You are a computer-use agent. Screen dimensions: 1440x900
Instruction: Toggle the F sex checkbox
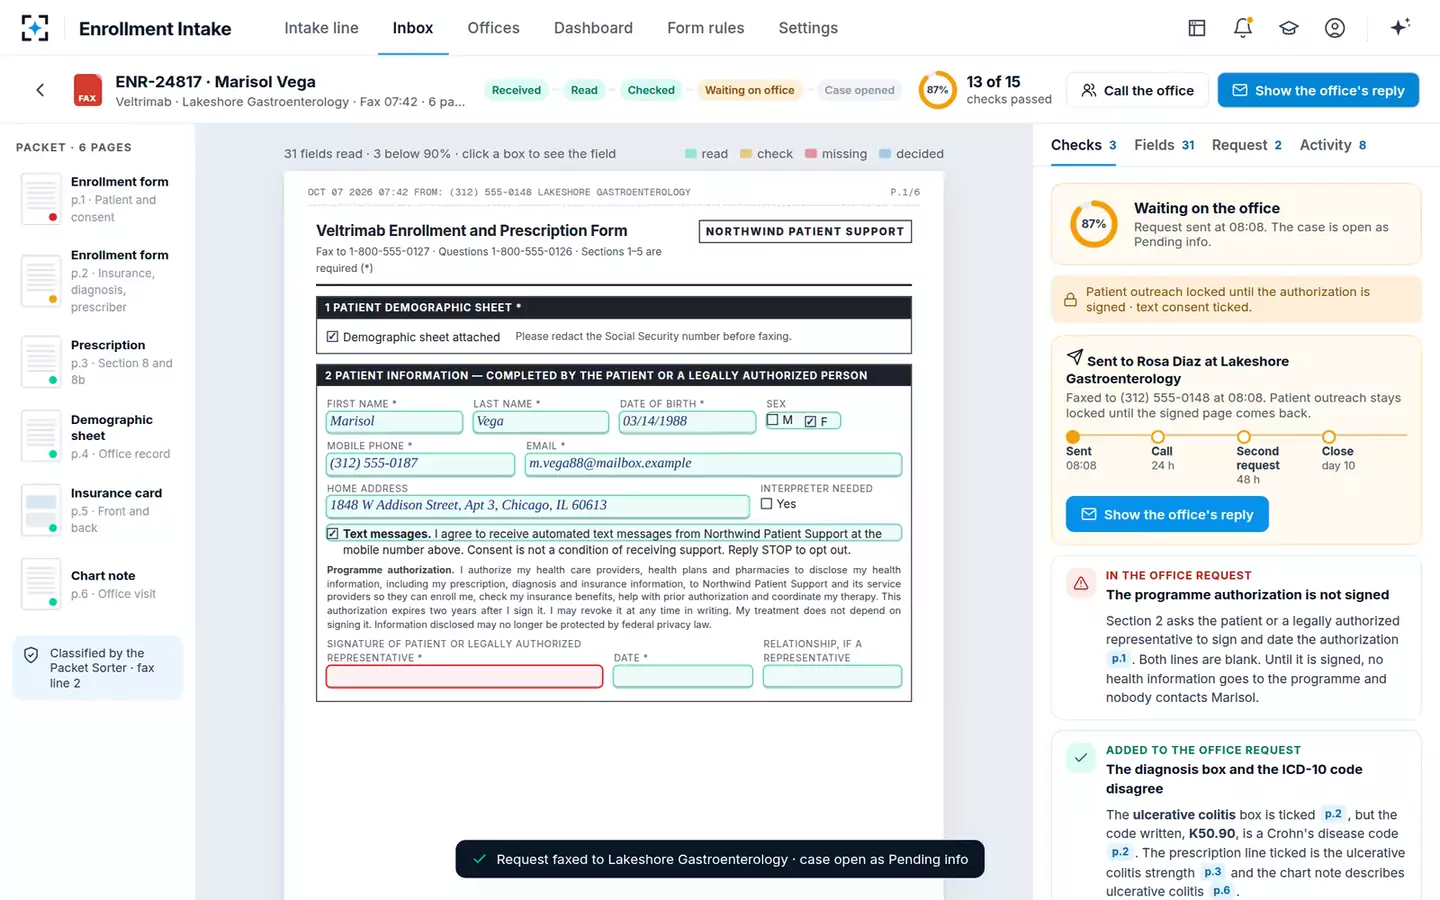point(810,421)
